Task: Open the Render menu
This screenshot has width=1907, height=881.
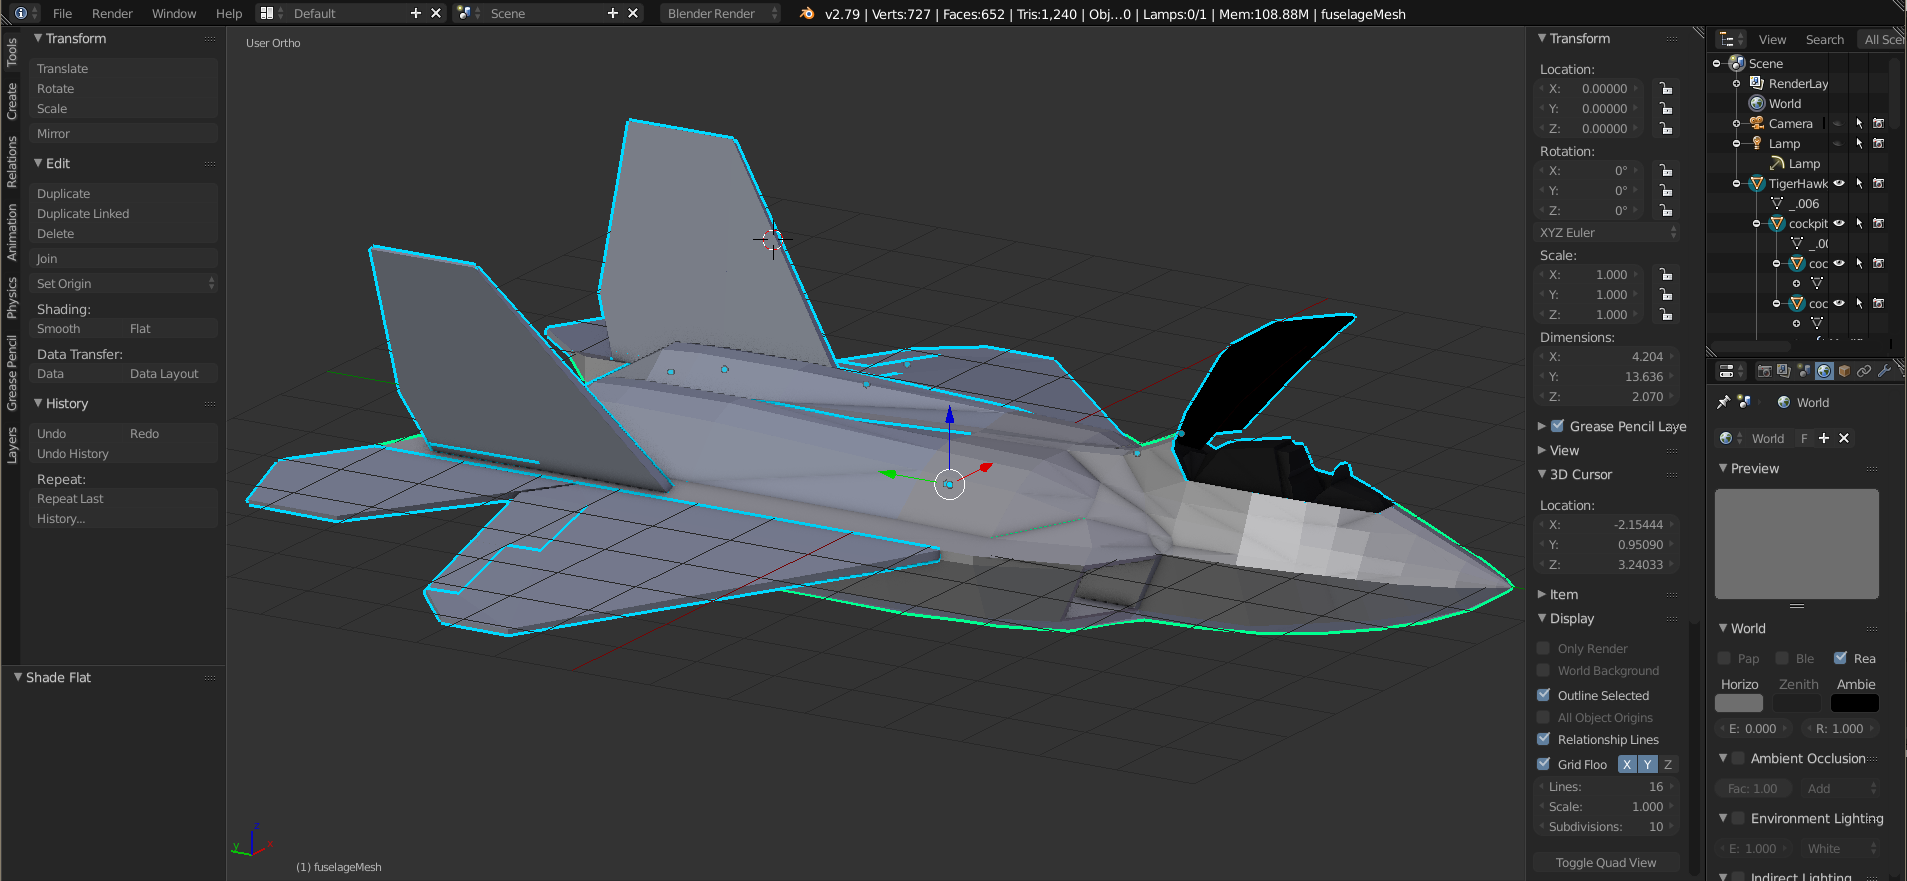Action: [x=112, y=13]
